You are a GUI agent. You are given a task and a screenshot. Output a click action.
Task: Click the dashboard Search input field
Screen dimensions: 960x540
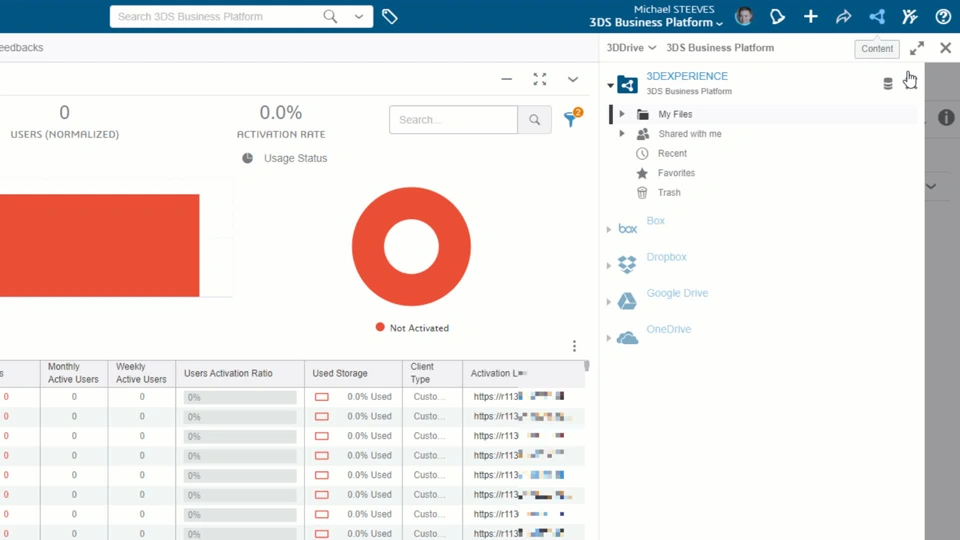tap(453, 119)
